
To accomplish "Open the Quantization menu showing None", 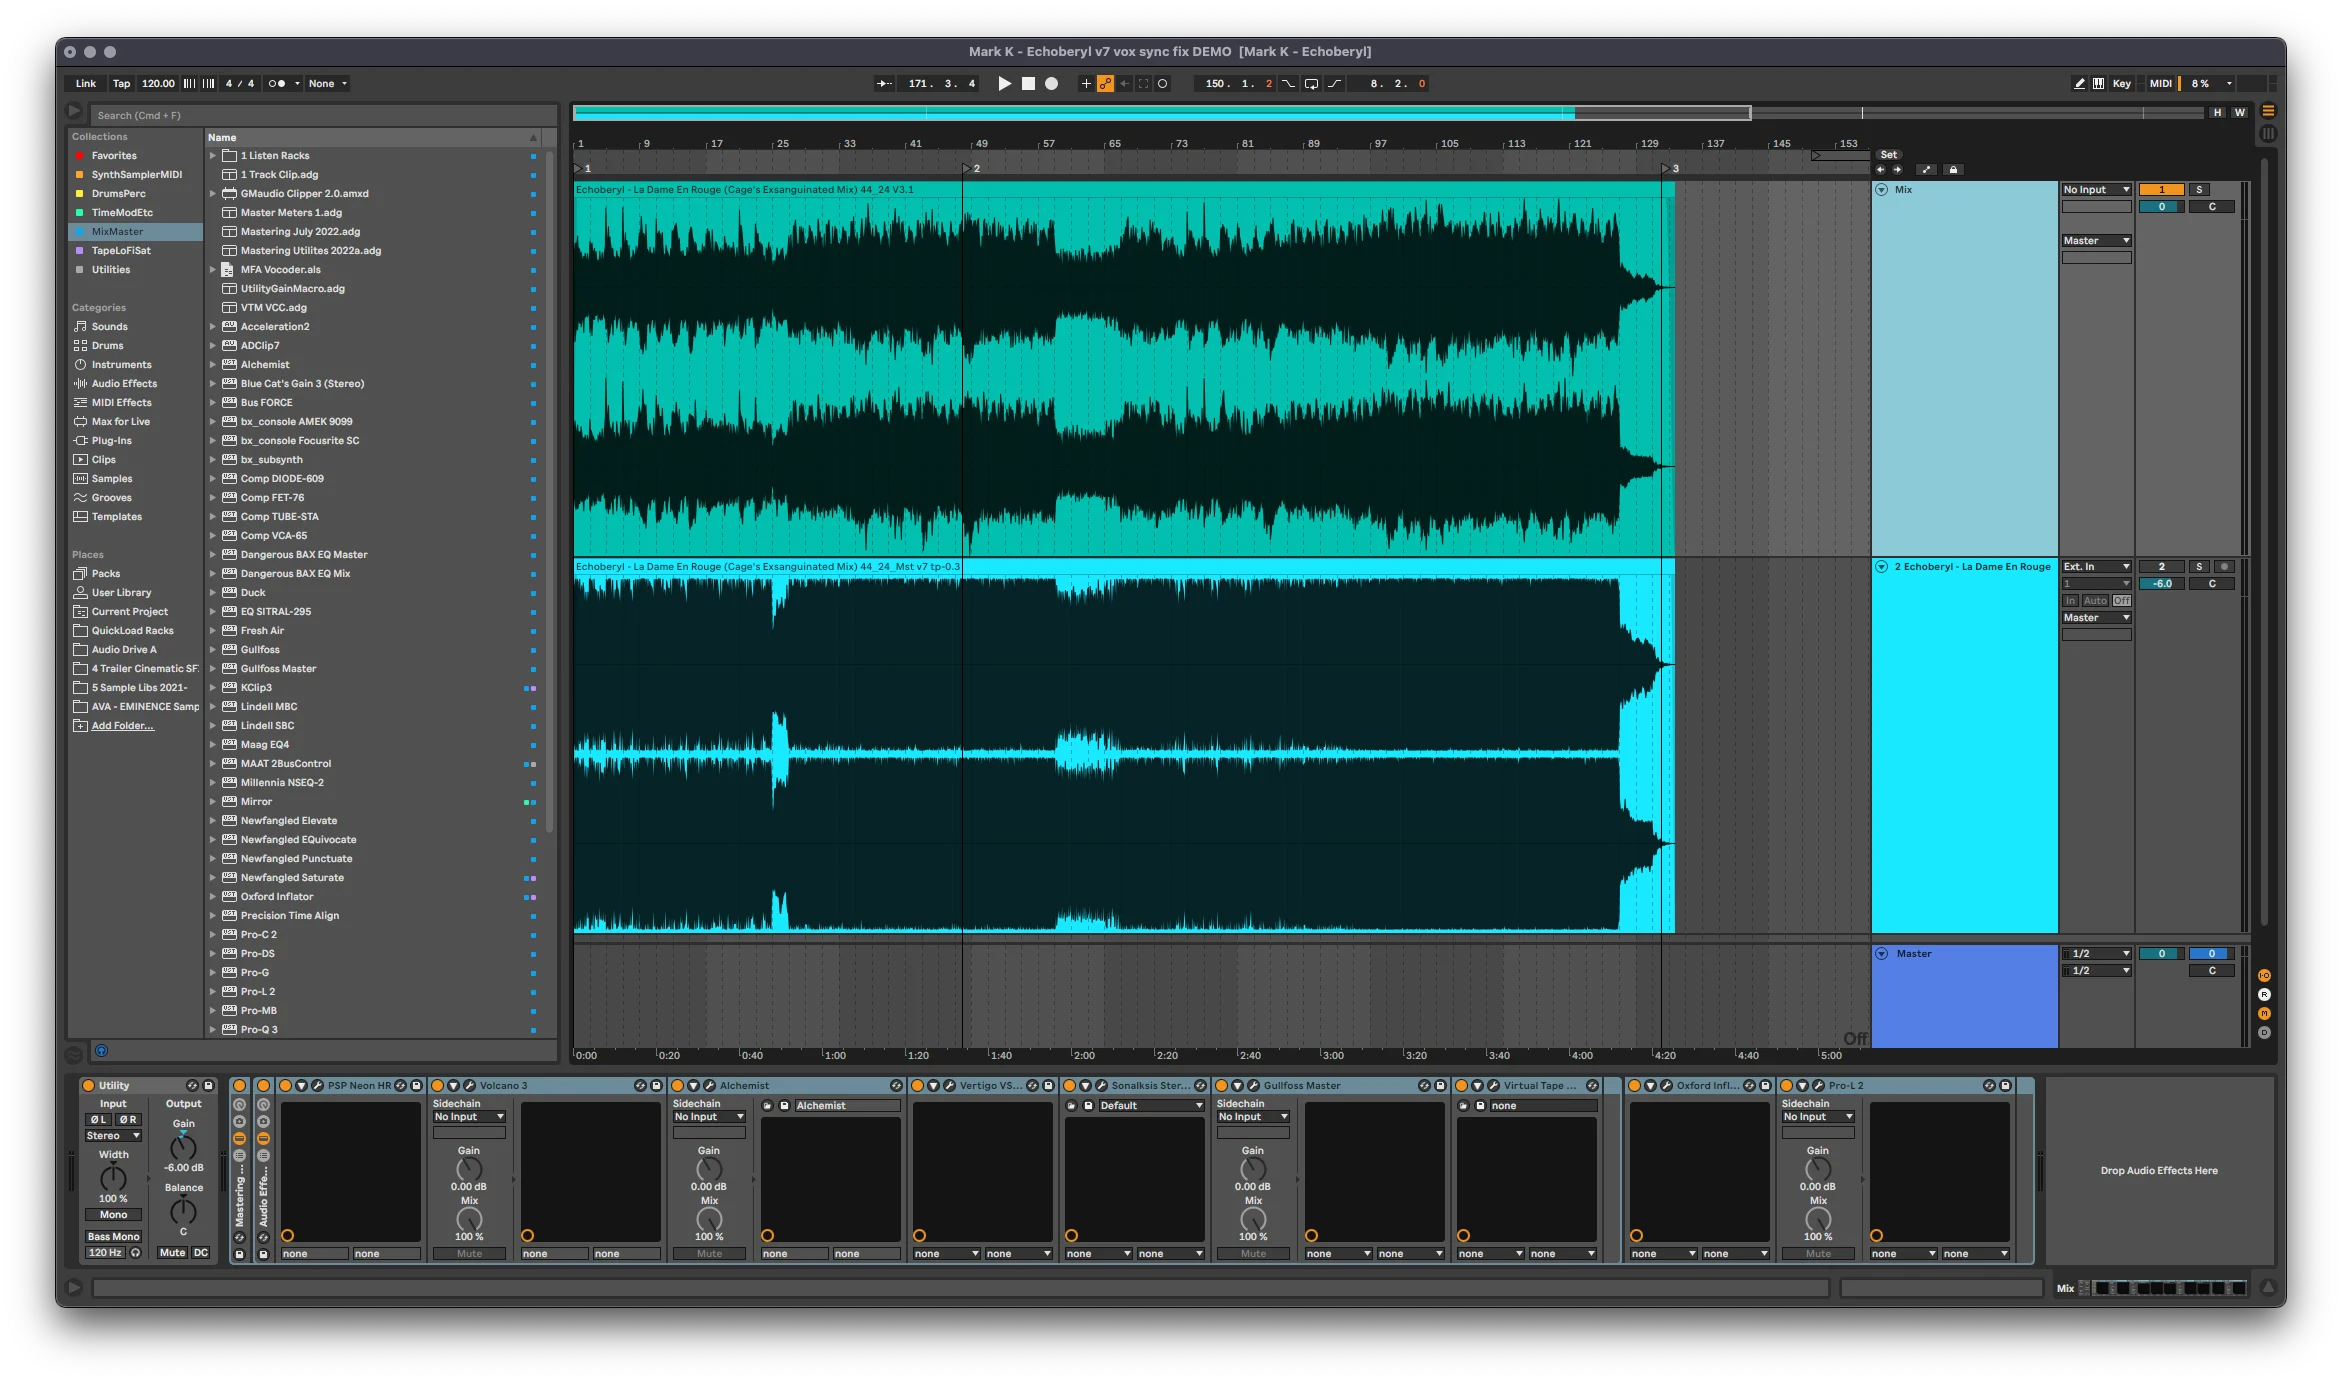I will (328, 84).
